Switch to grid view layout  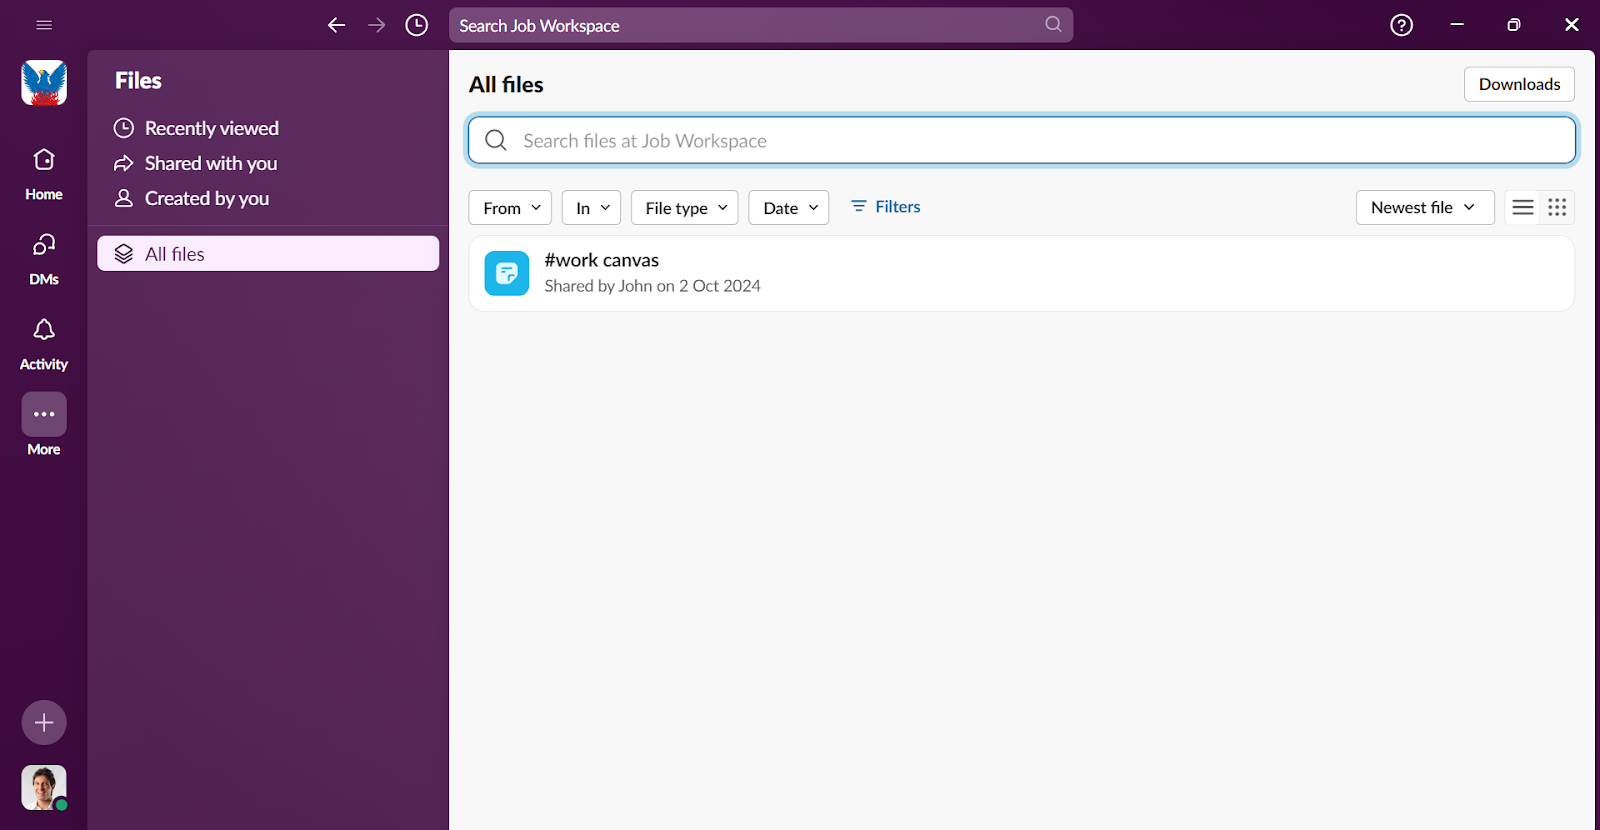1557,207
